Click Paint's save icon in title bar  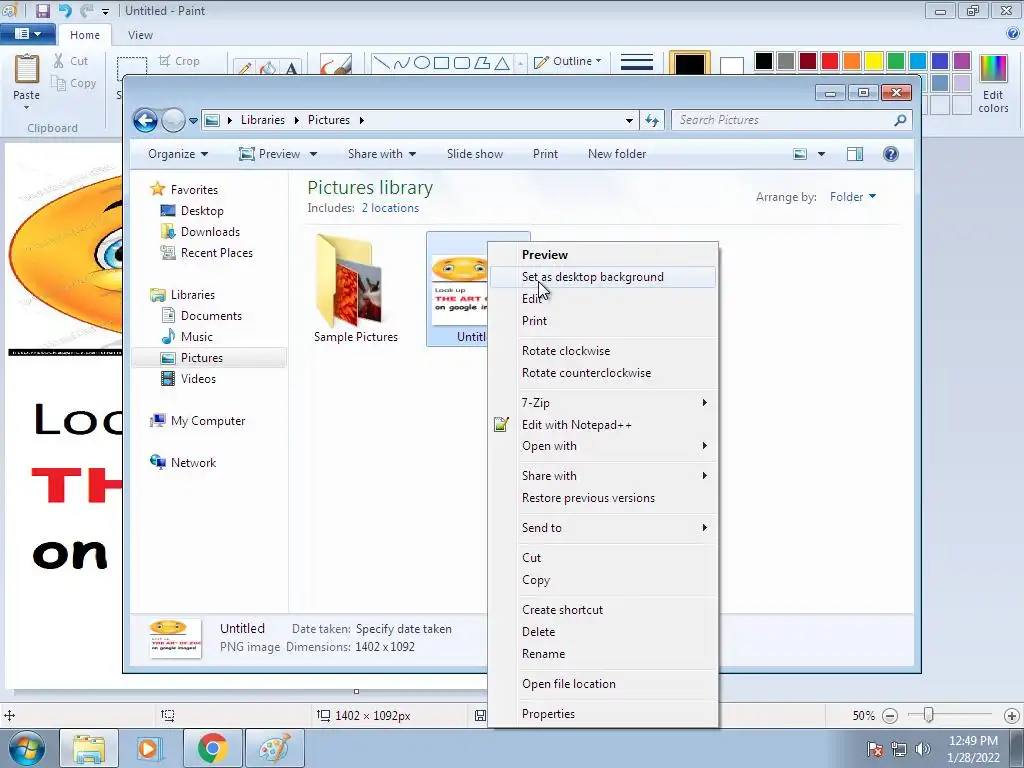tap(42, 10)
